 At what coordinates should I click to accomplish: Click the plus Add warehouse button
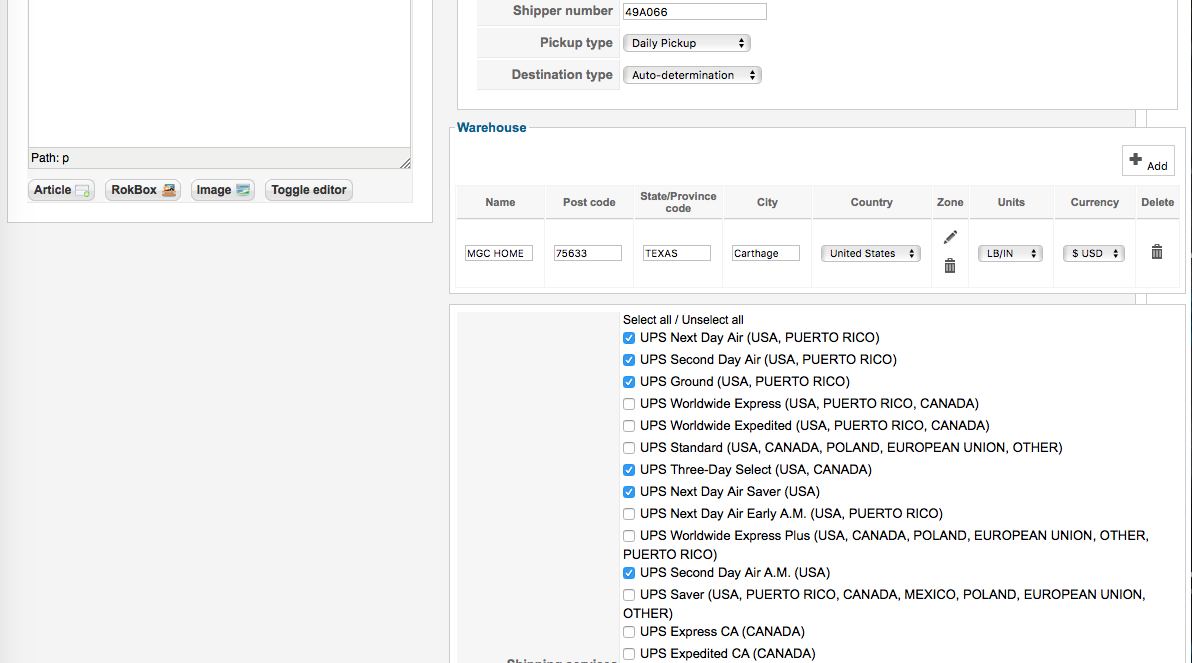[1148, 160]
